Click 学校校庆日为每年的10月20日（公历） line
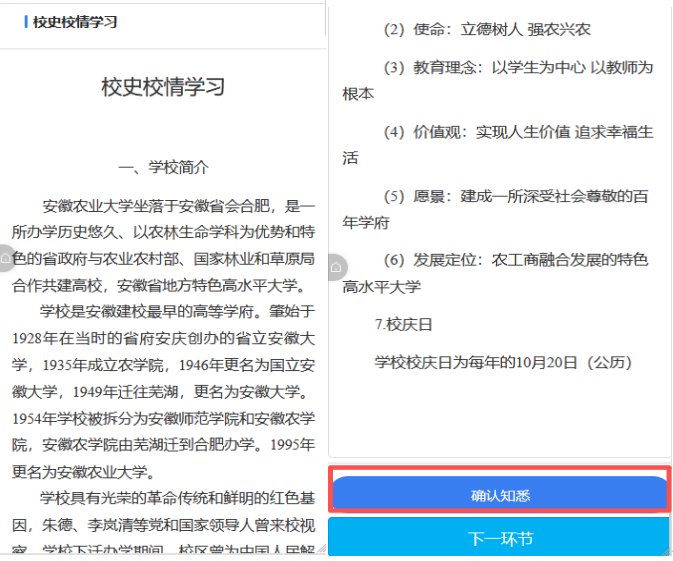Image resolution: width=673 pixels, height=561 pixels. pyautogui.click(x=503, y=363)
